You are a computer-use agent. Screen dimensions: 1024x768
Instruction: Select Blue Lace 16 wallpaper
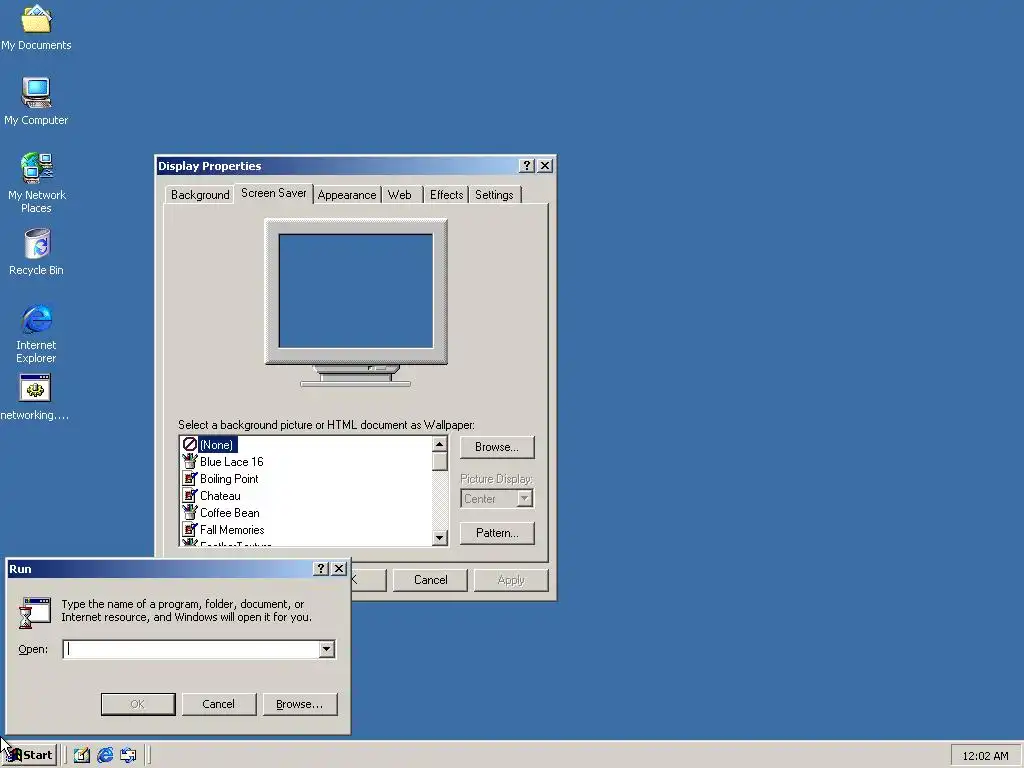[232, 462]
